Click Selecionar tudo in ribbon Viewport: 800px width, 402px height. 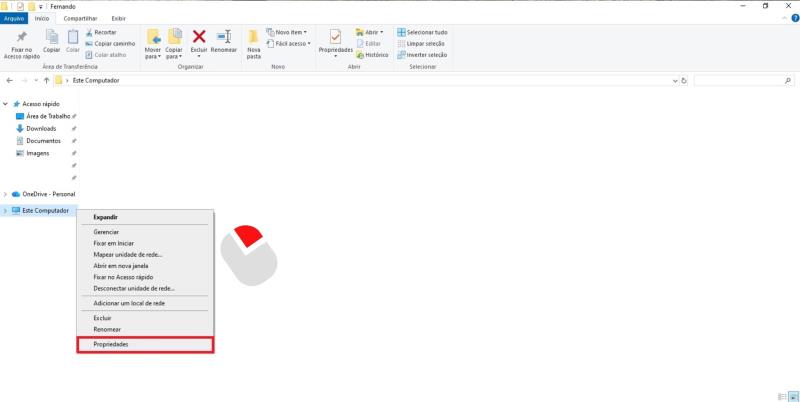pyautogui.click(x=421, y=32)
